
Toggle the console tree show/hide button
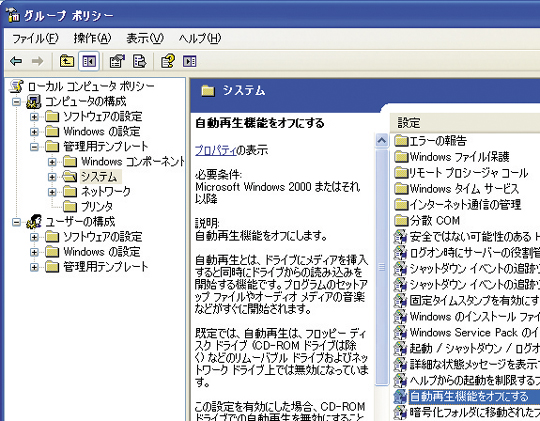coord(89,61)
